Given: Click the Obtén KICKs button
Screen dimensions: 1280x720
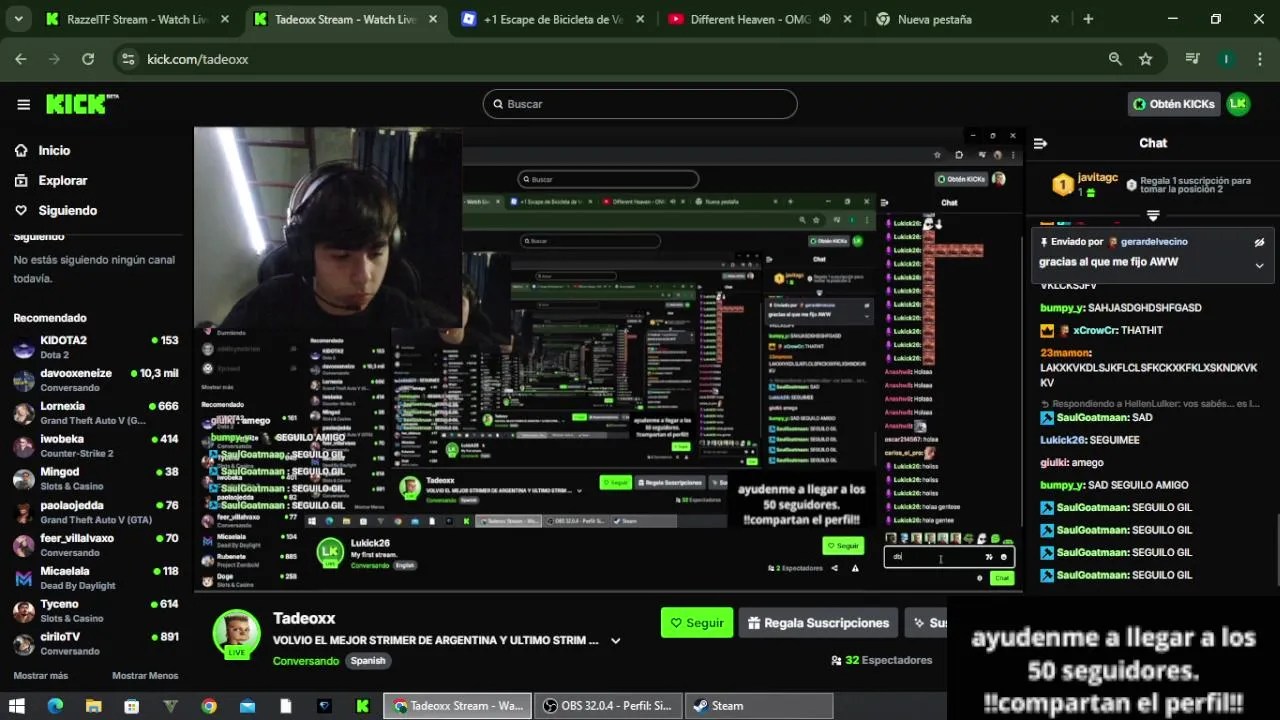Looking at the screenshot, I should pyautogui.click(x=1173, y=104).
